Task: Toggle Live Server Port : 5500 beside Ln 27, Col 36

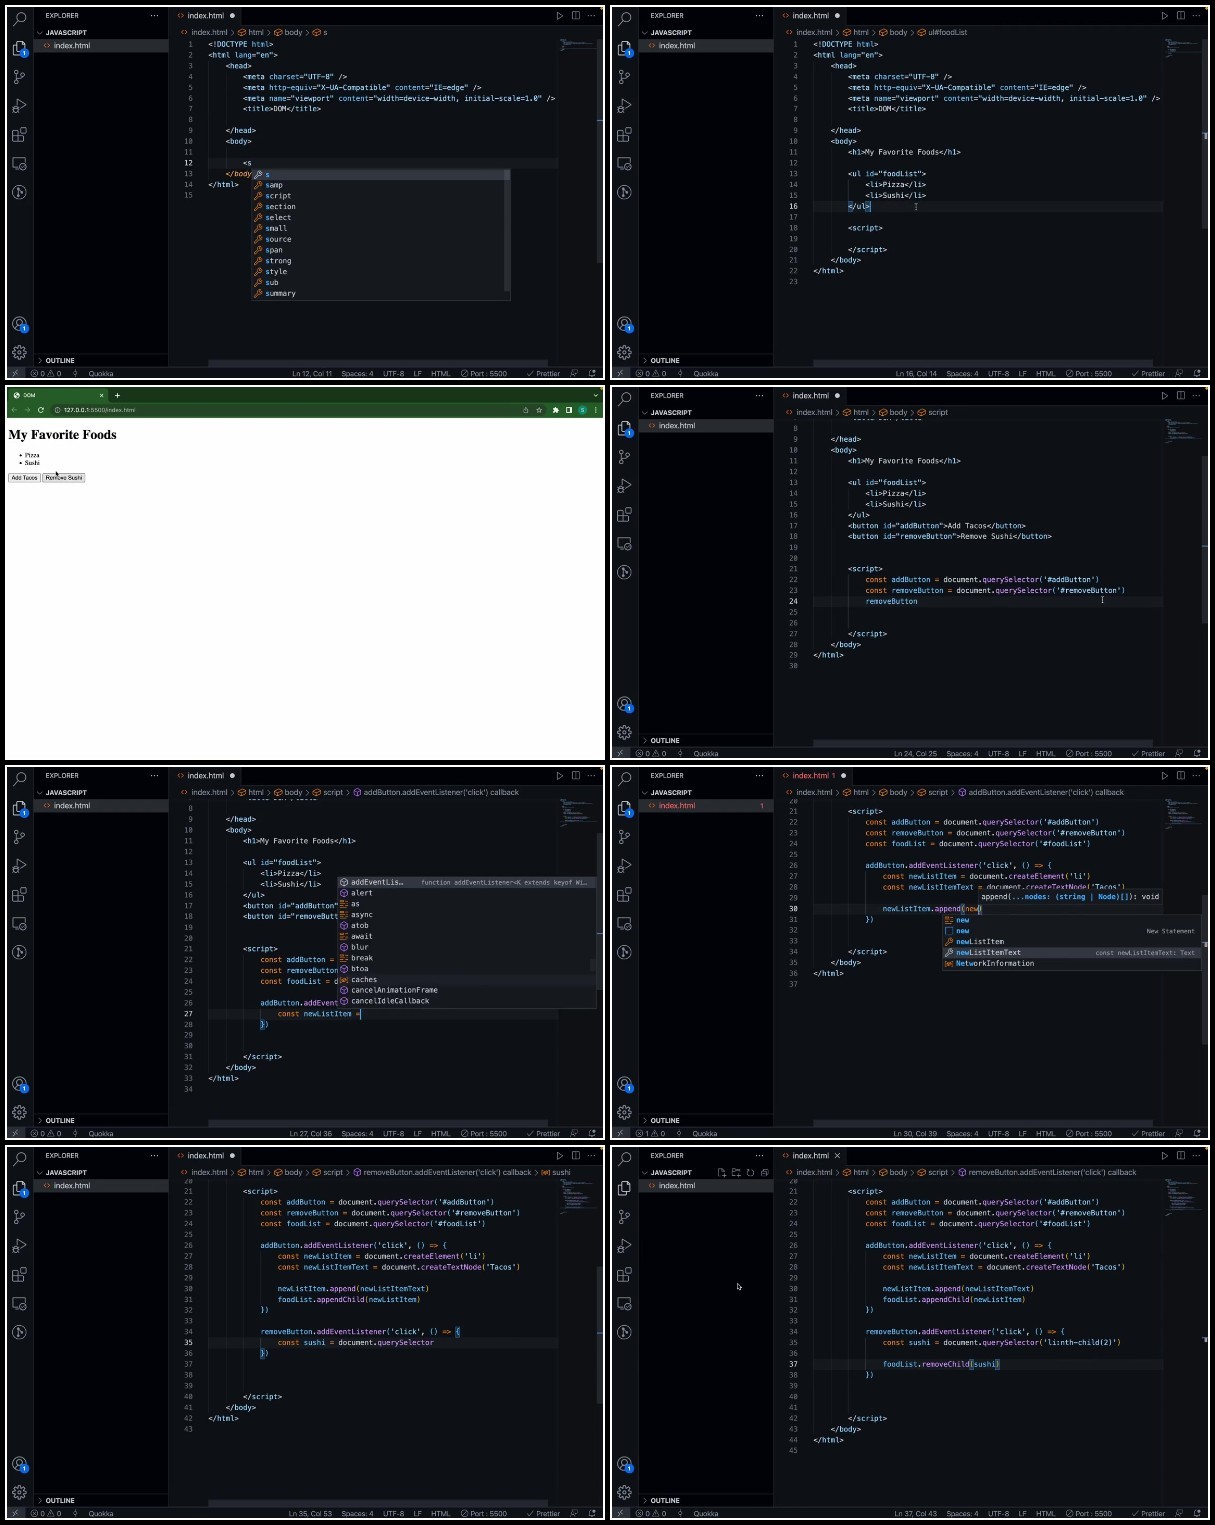Action: pyautogui.click(x=484, y=1134)
